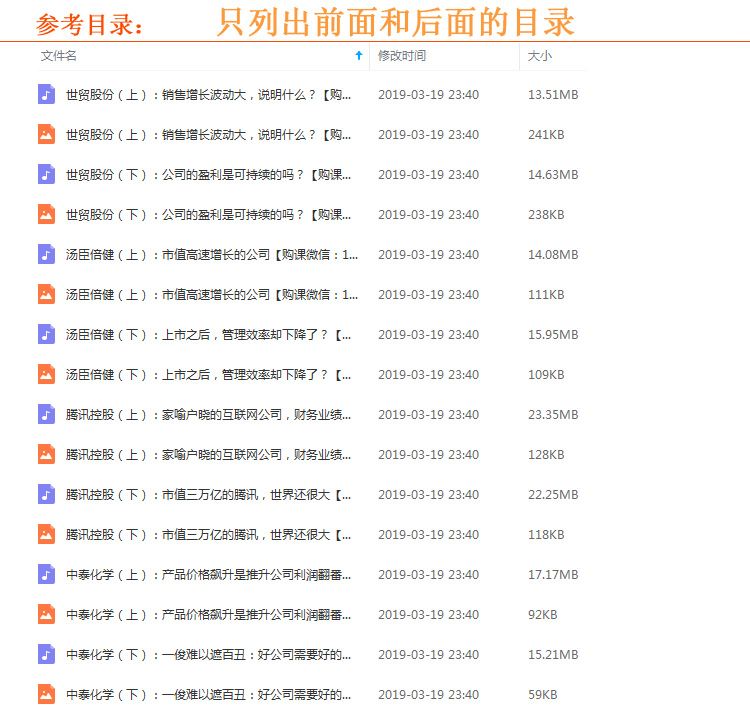This screenshot has height=725, width=750.
Task: Click the image icon for 世贸股份（上）
Action: click(46, 135)
